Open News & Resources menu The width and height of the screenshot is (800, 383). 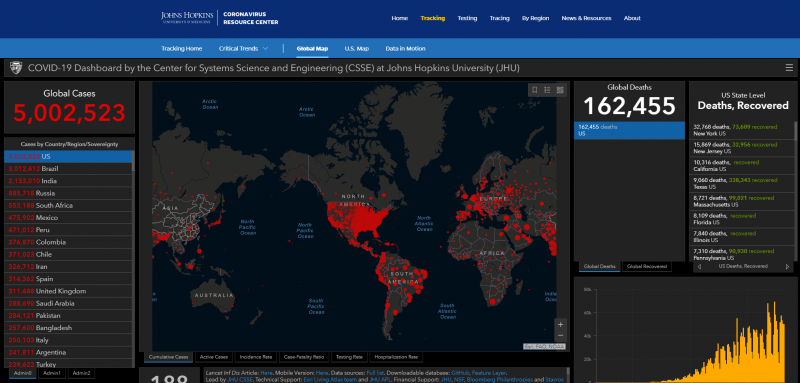coord(586,18)
